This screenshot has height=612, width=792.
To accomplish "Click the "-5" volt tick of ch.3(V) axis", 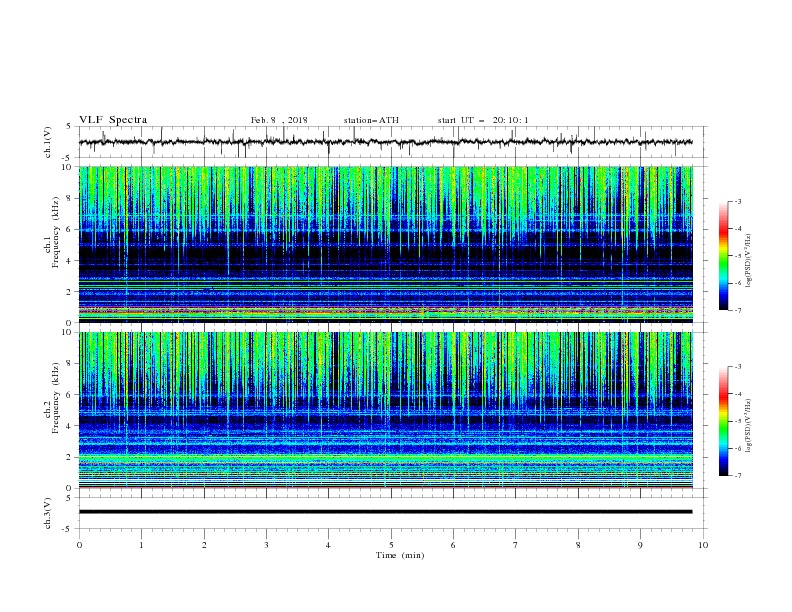I will [68, 529].
